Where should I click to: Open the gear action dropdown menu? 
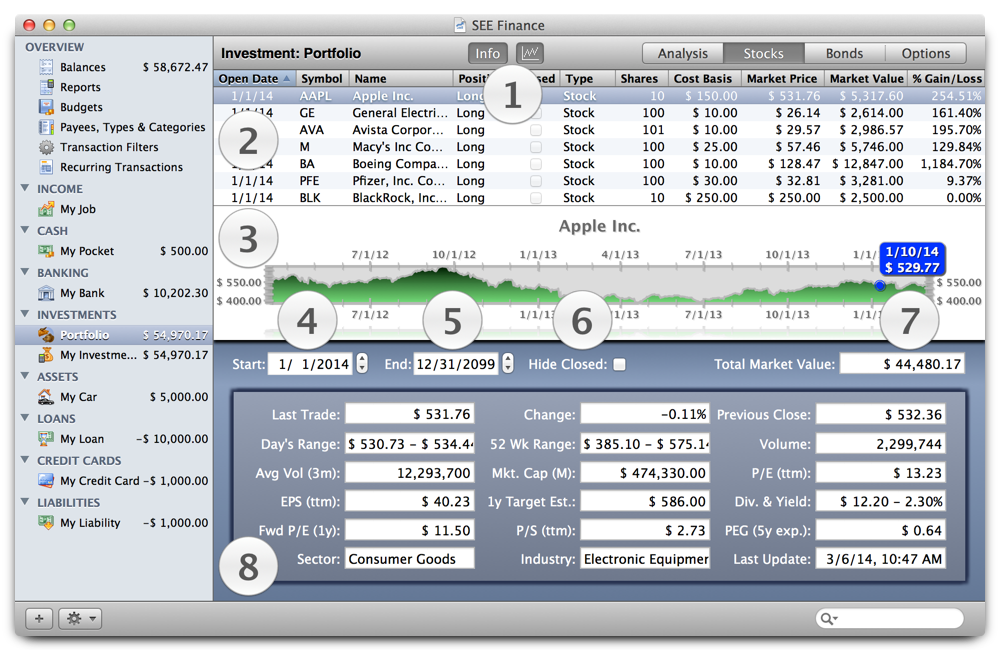80,618
